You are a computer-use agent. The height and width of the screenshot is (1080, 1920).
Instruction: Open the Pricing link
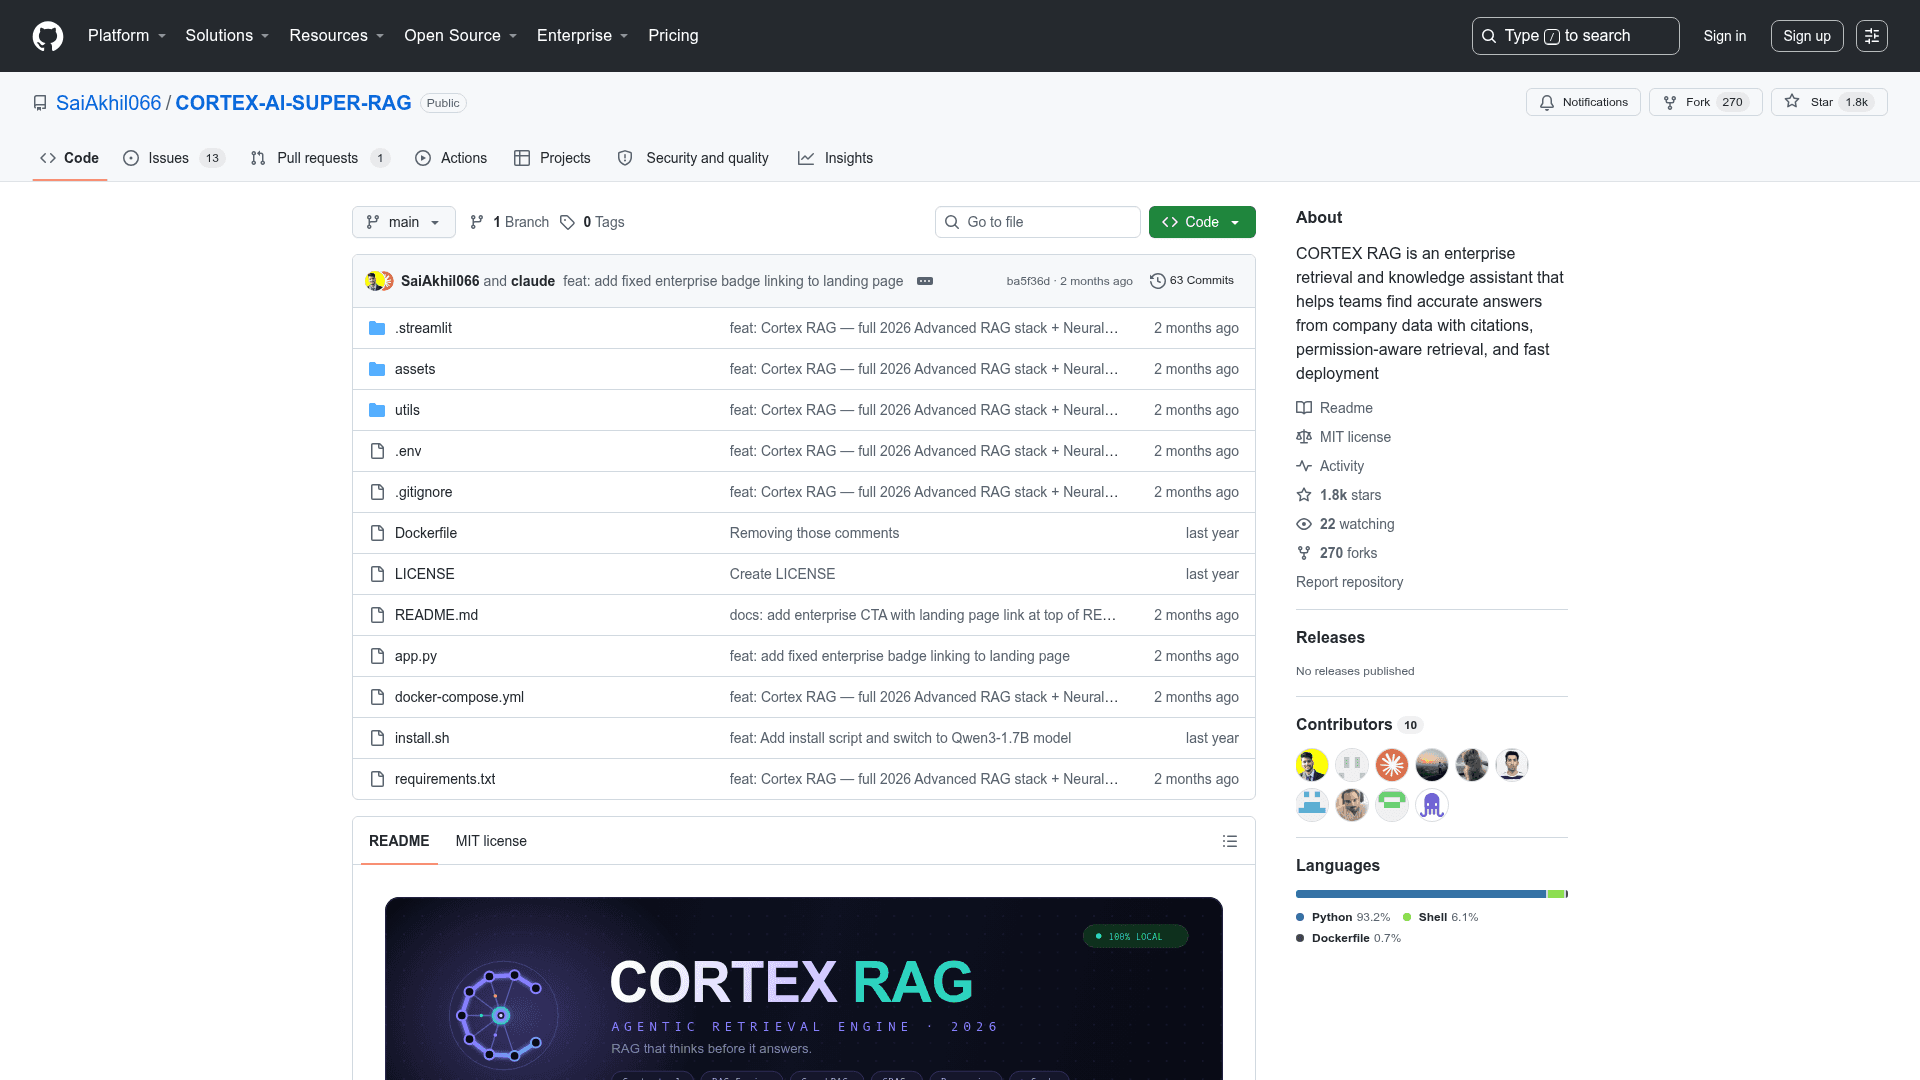click(x=673, y=36)
